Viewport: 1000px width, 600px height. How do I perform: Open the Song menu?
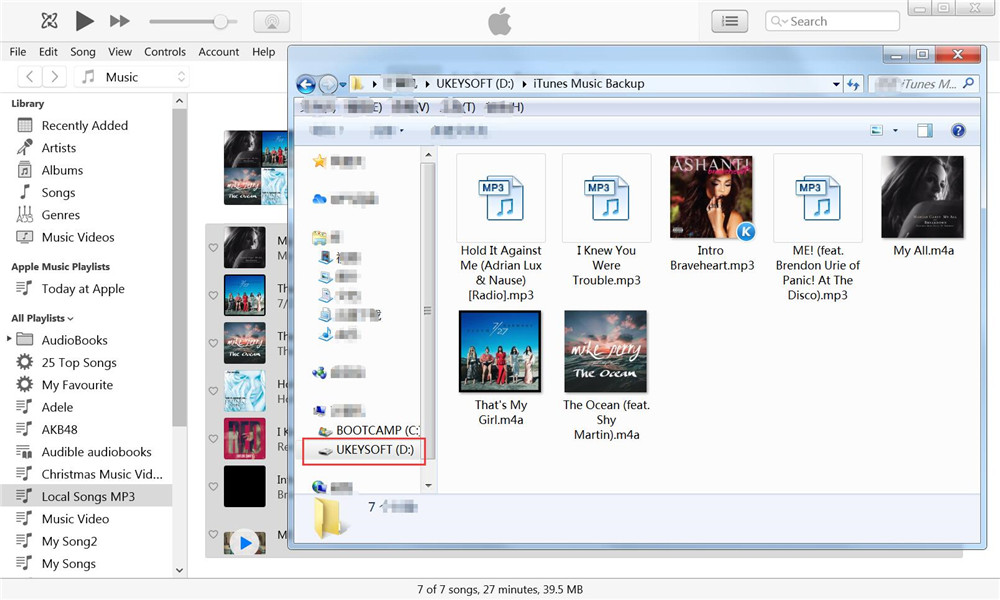pos(82,52)
